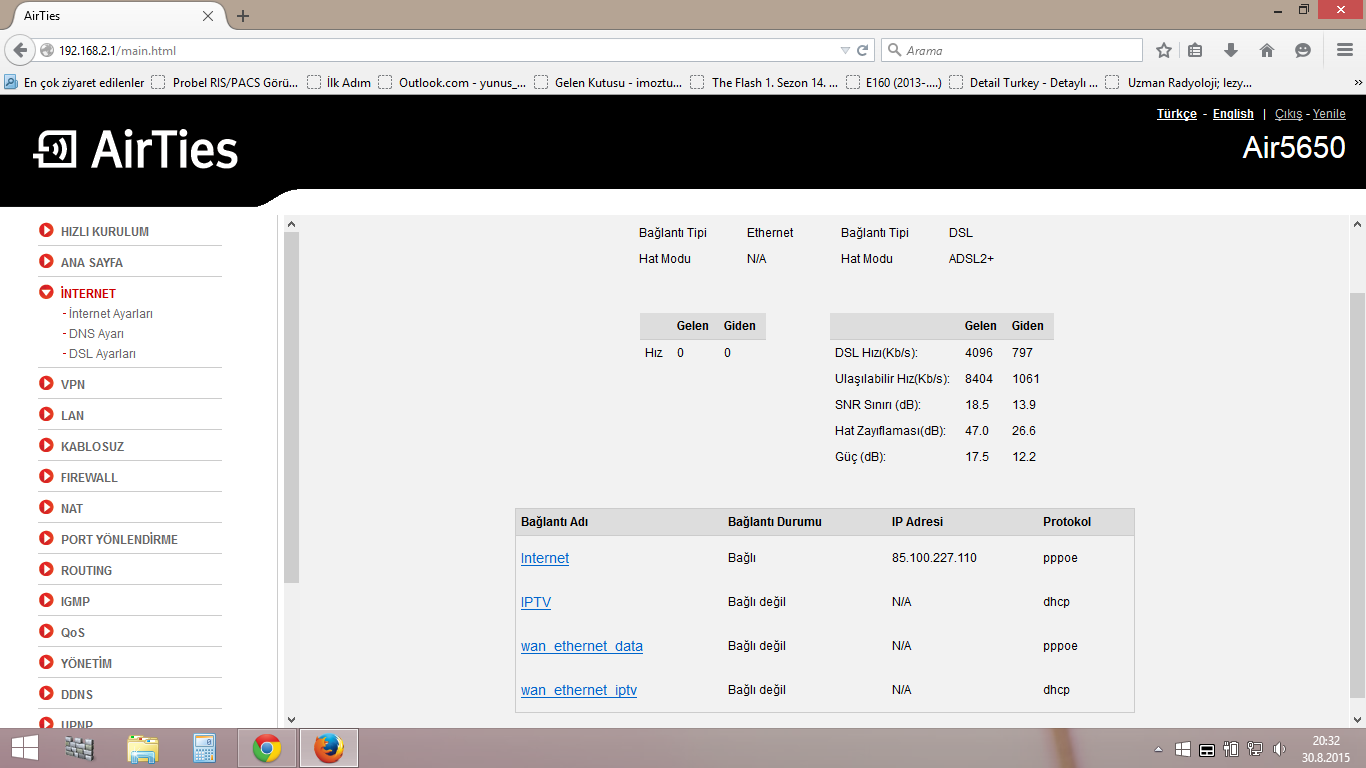Image resolution: width=1366 pixels, height=768 pixels.
Task: Open the downloads arrow icon
Action: [1231, 50]
